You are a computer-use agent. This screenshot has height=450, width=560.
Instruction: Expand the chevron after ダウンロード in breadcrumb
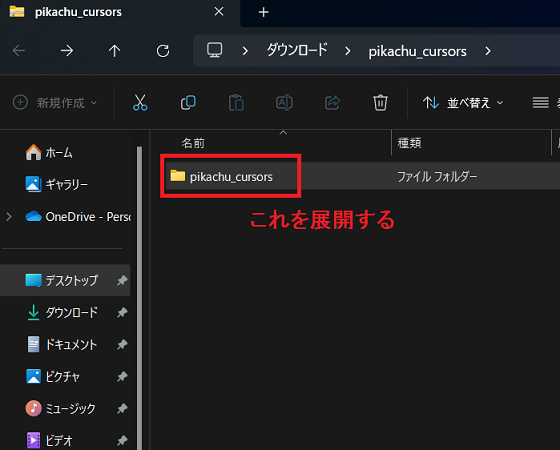click(348, 51)
